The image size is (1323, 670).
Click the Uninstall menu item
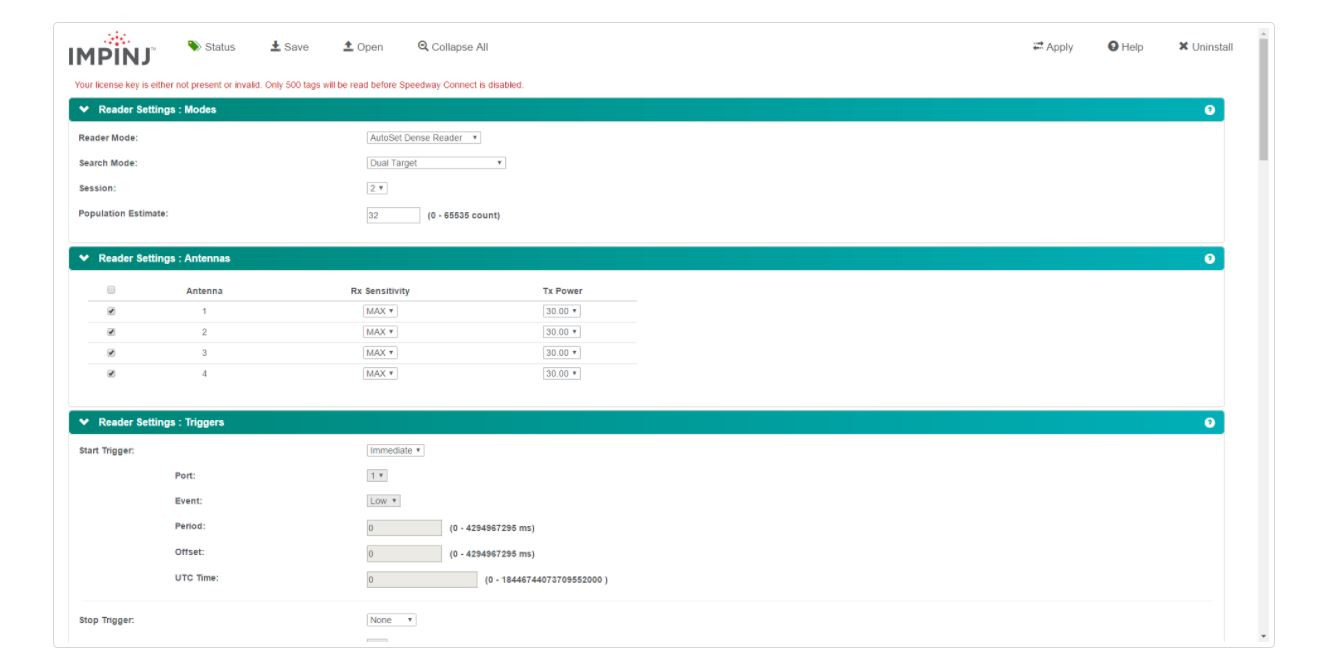1206,44
